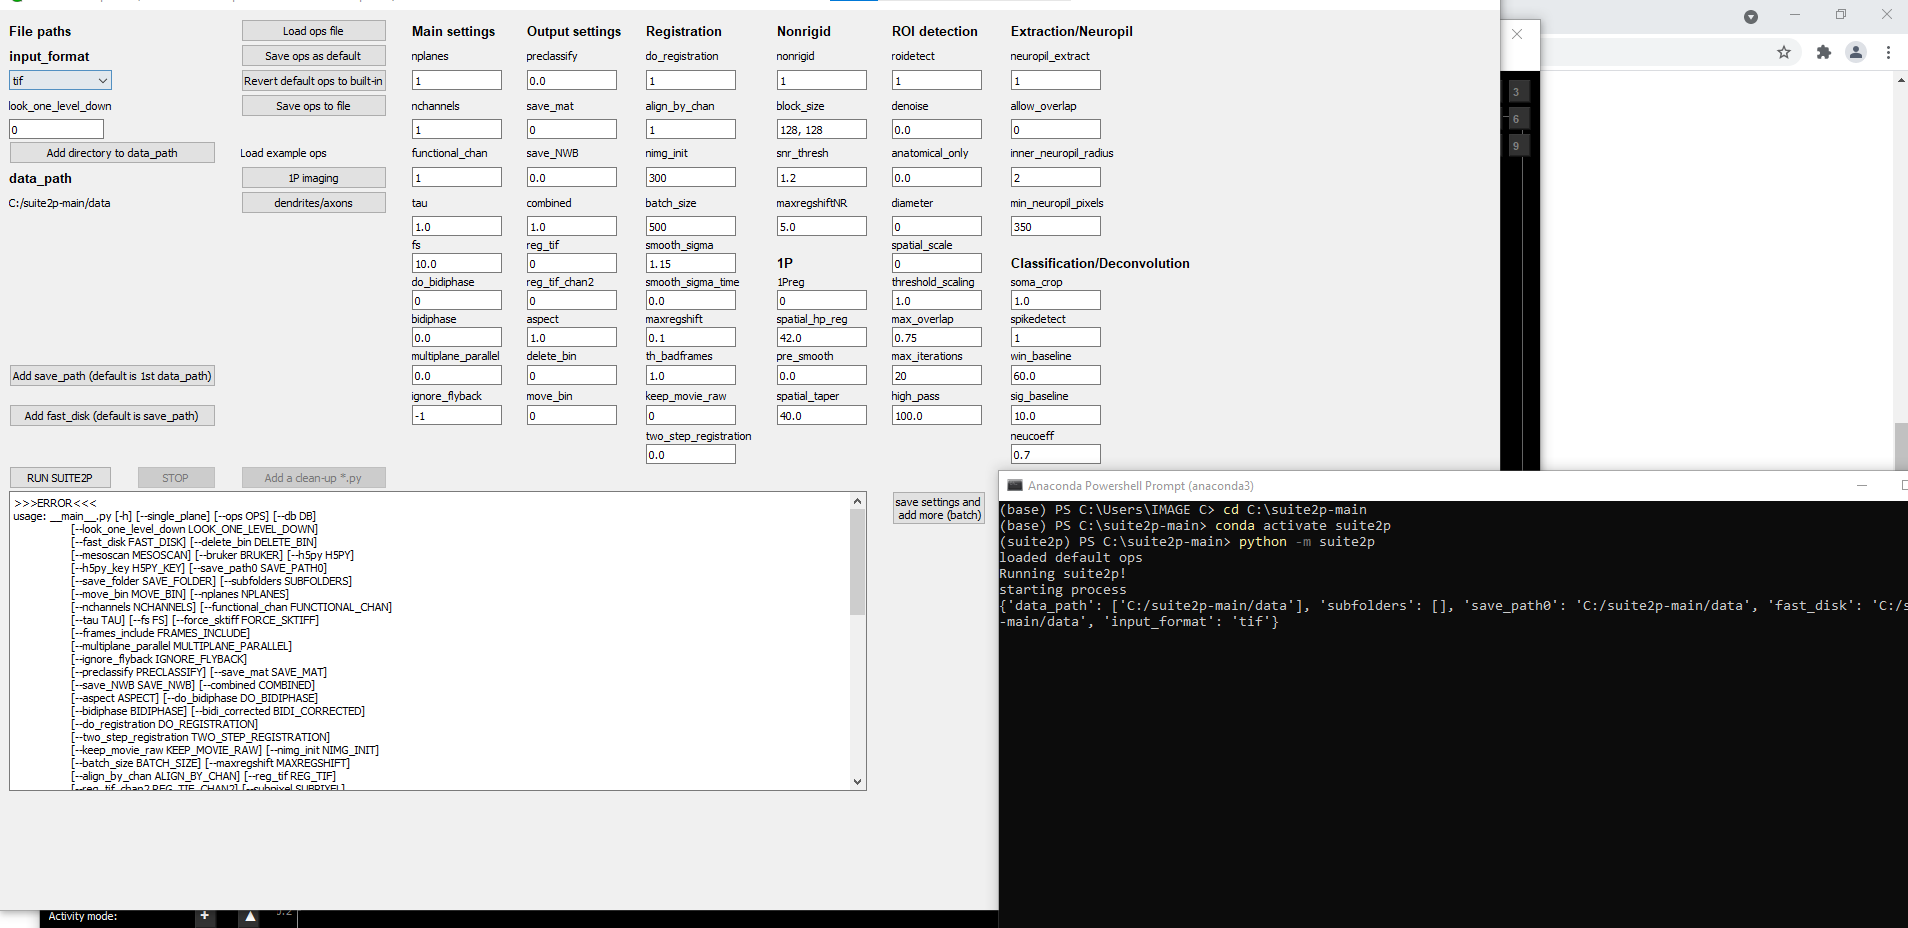Revert default ops to built-in
The image size is (1908, 928).
tap(313, 80)
